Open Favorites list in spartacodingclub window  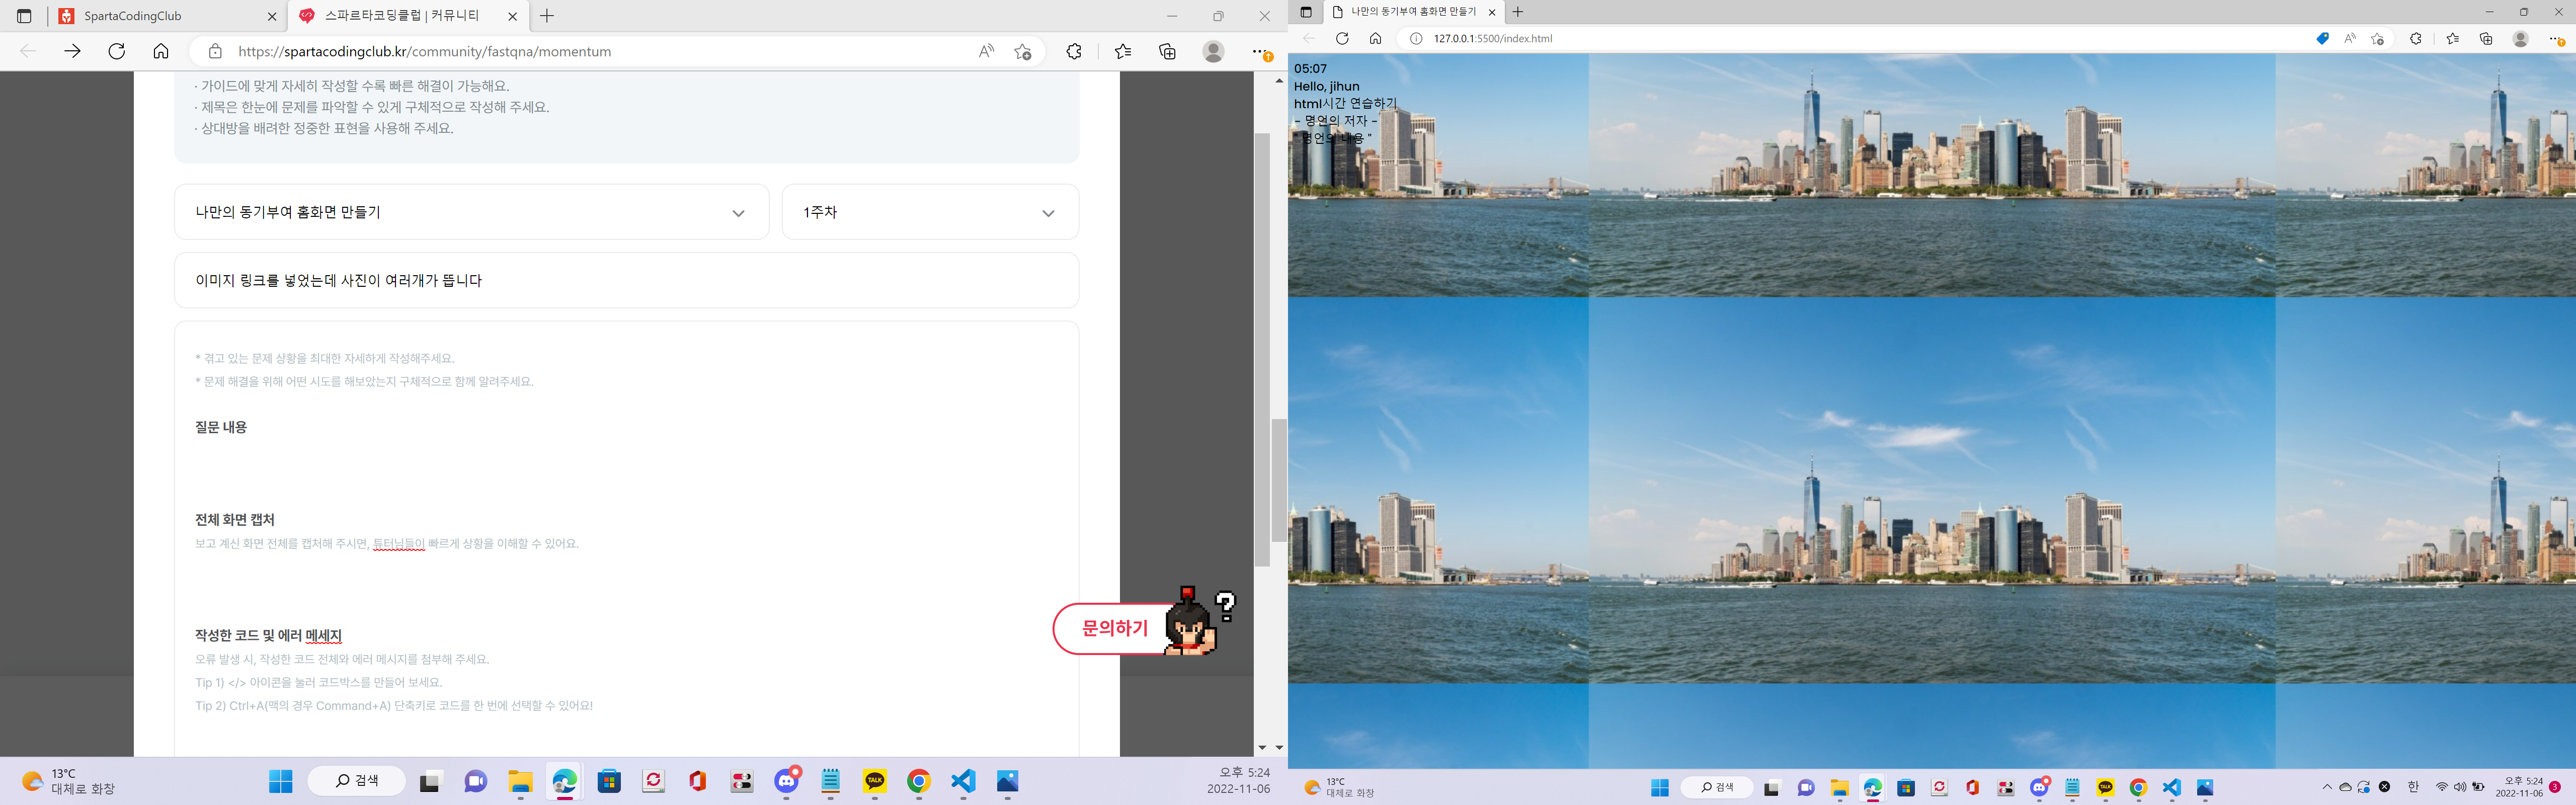[1123, 51]
